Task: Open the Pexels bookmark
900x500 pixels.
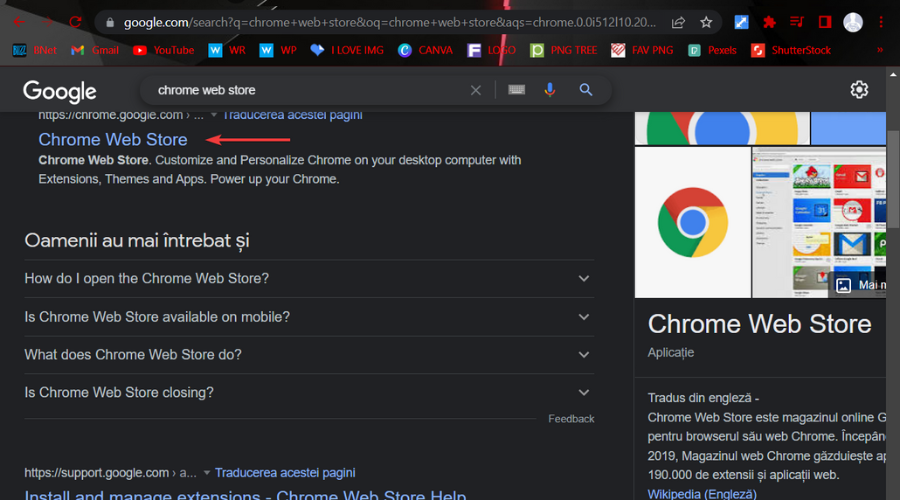Action: pyautogui.click(x=712, y=51)
